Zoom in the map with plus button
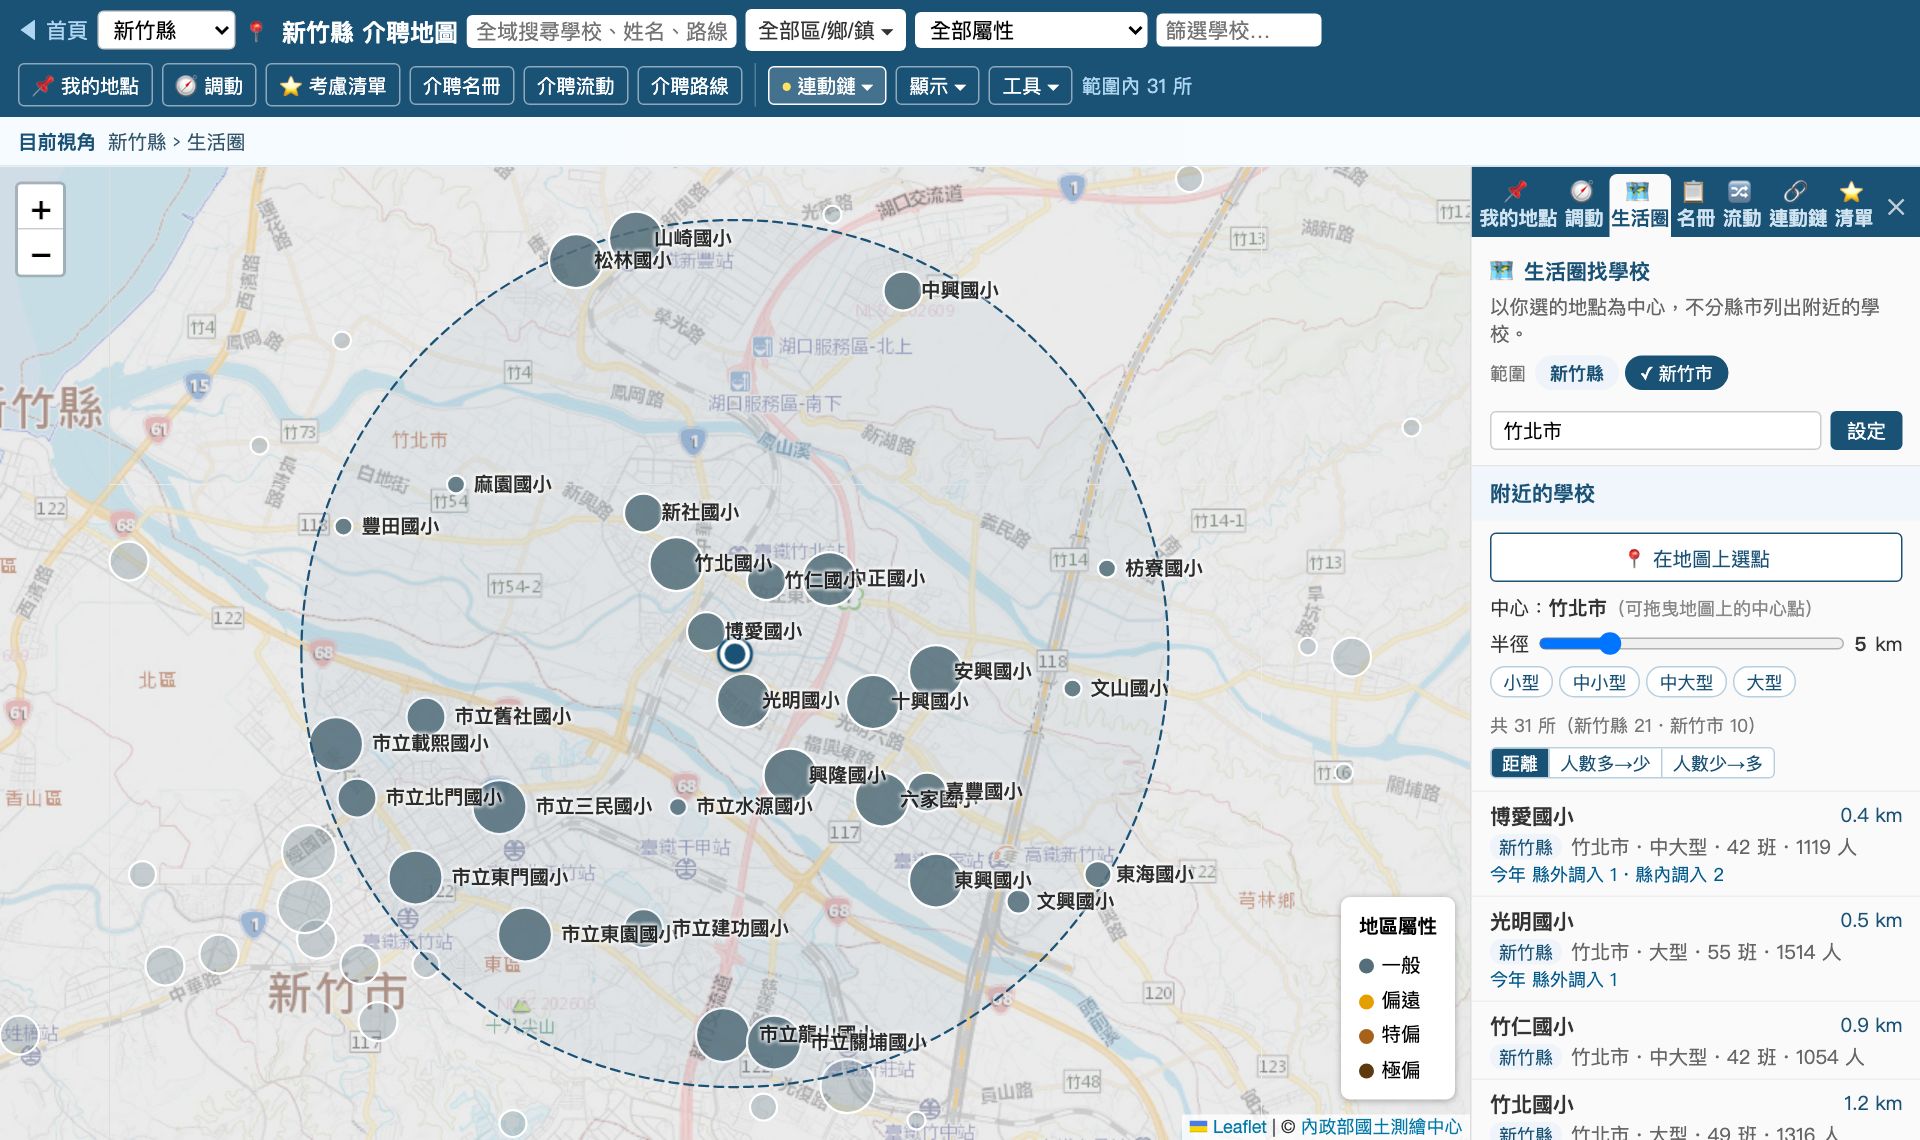This screenshot has width=1920, height=1140. point(41,209)
